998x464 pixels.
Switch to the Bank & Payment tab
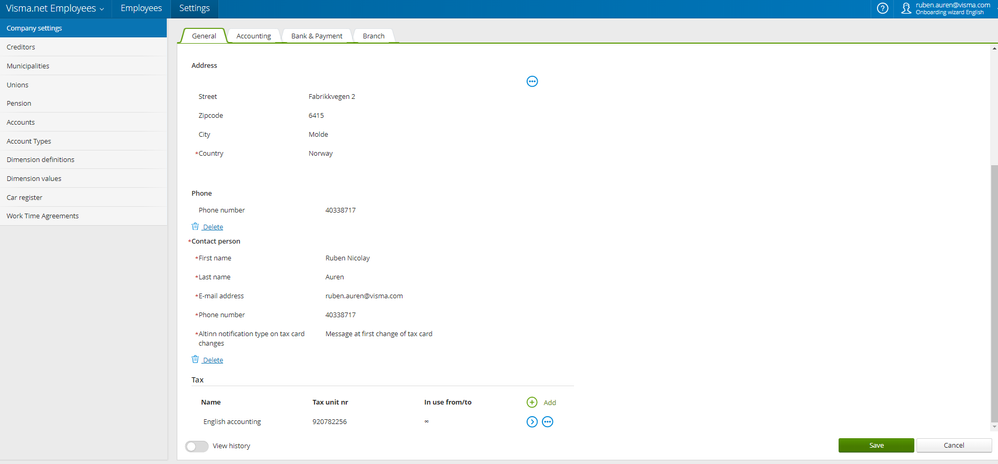[x=316, y=36]
